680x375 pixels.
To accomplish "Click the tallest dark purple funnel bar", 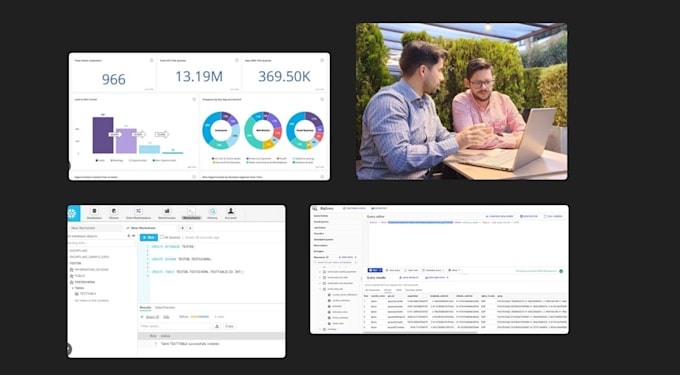I will pos(103,135).
